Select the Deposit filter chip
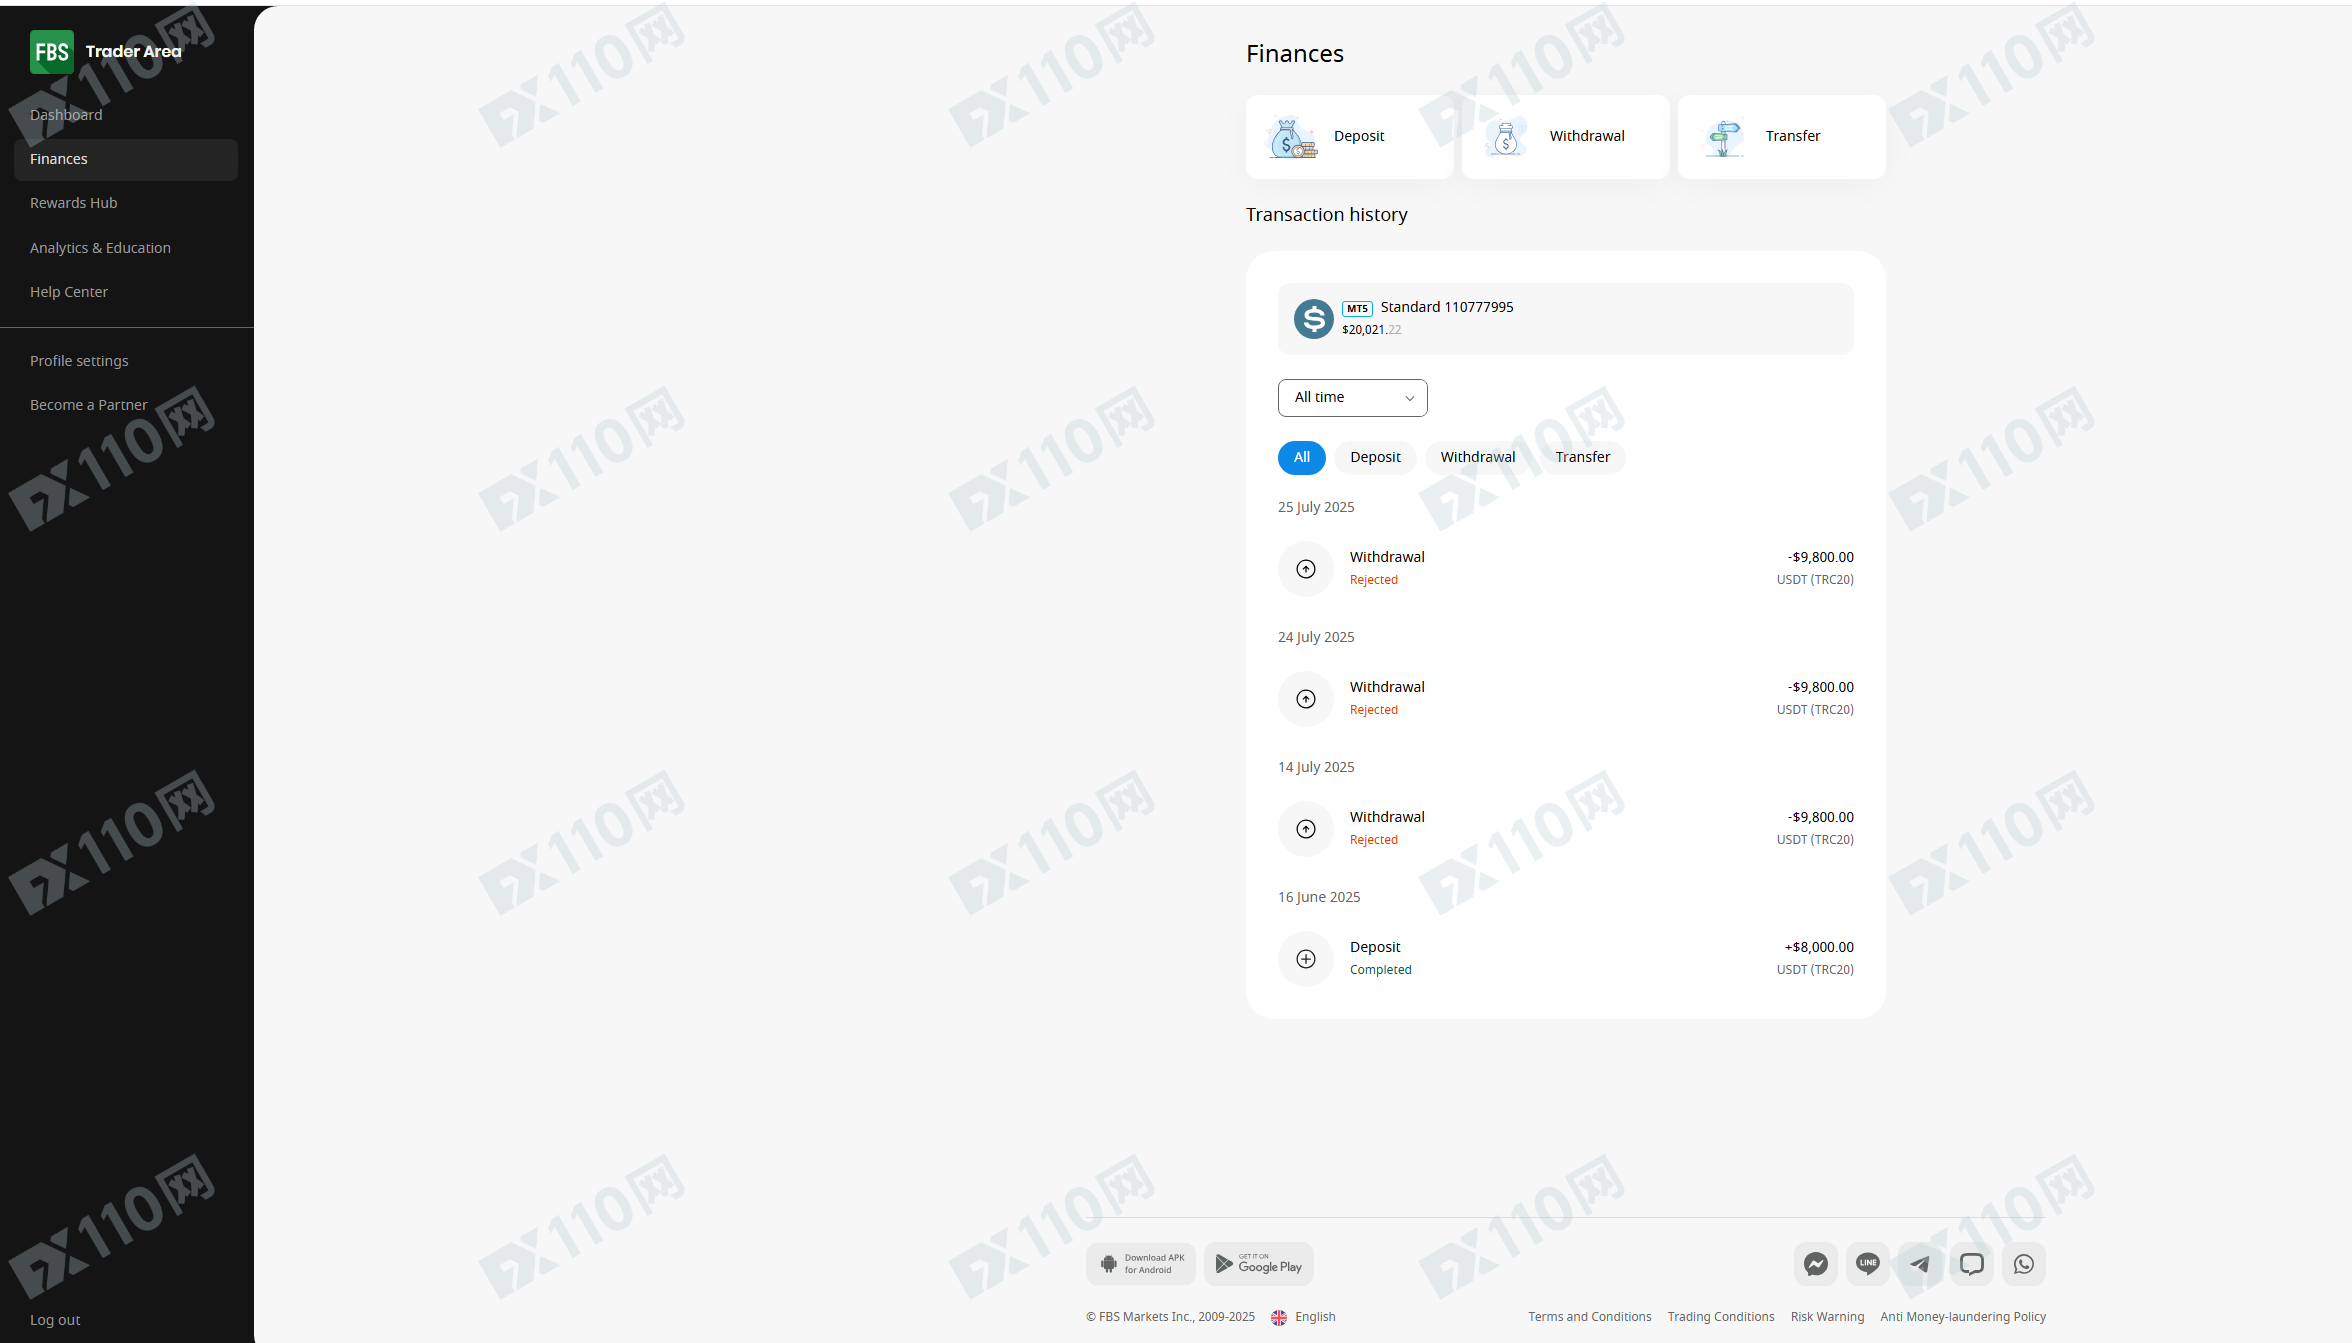2352x1343 pixels. pos(1375,457)
